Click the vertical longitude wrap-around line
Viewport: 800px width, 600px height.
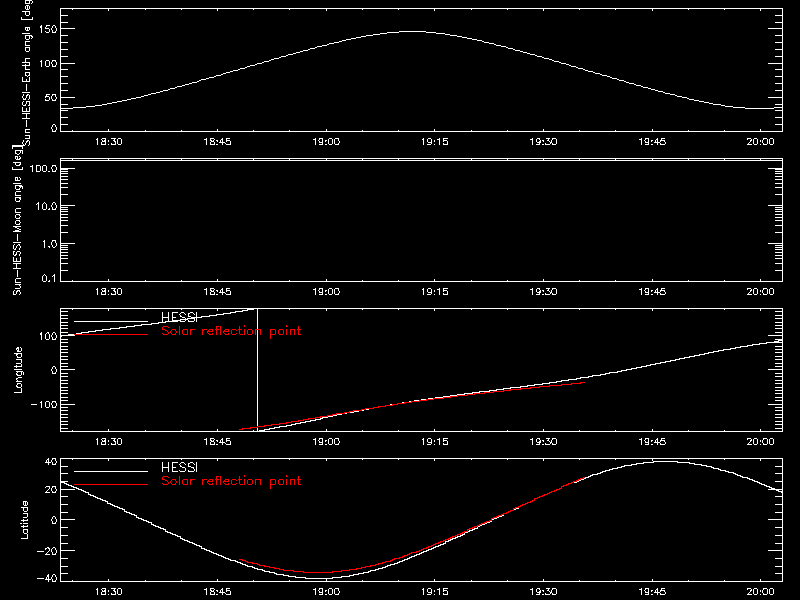pyautogui.click(x=257, y=370)
